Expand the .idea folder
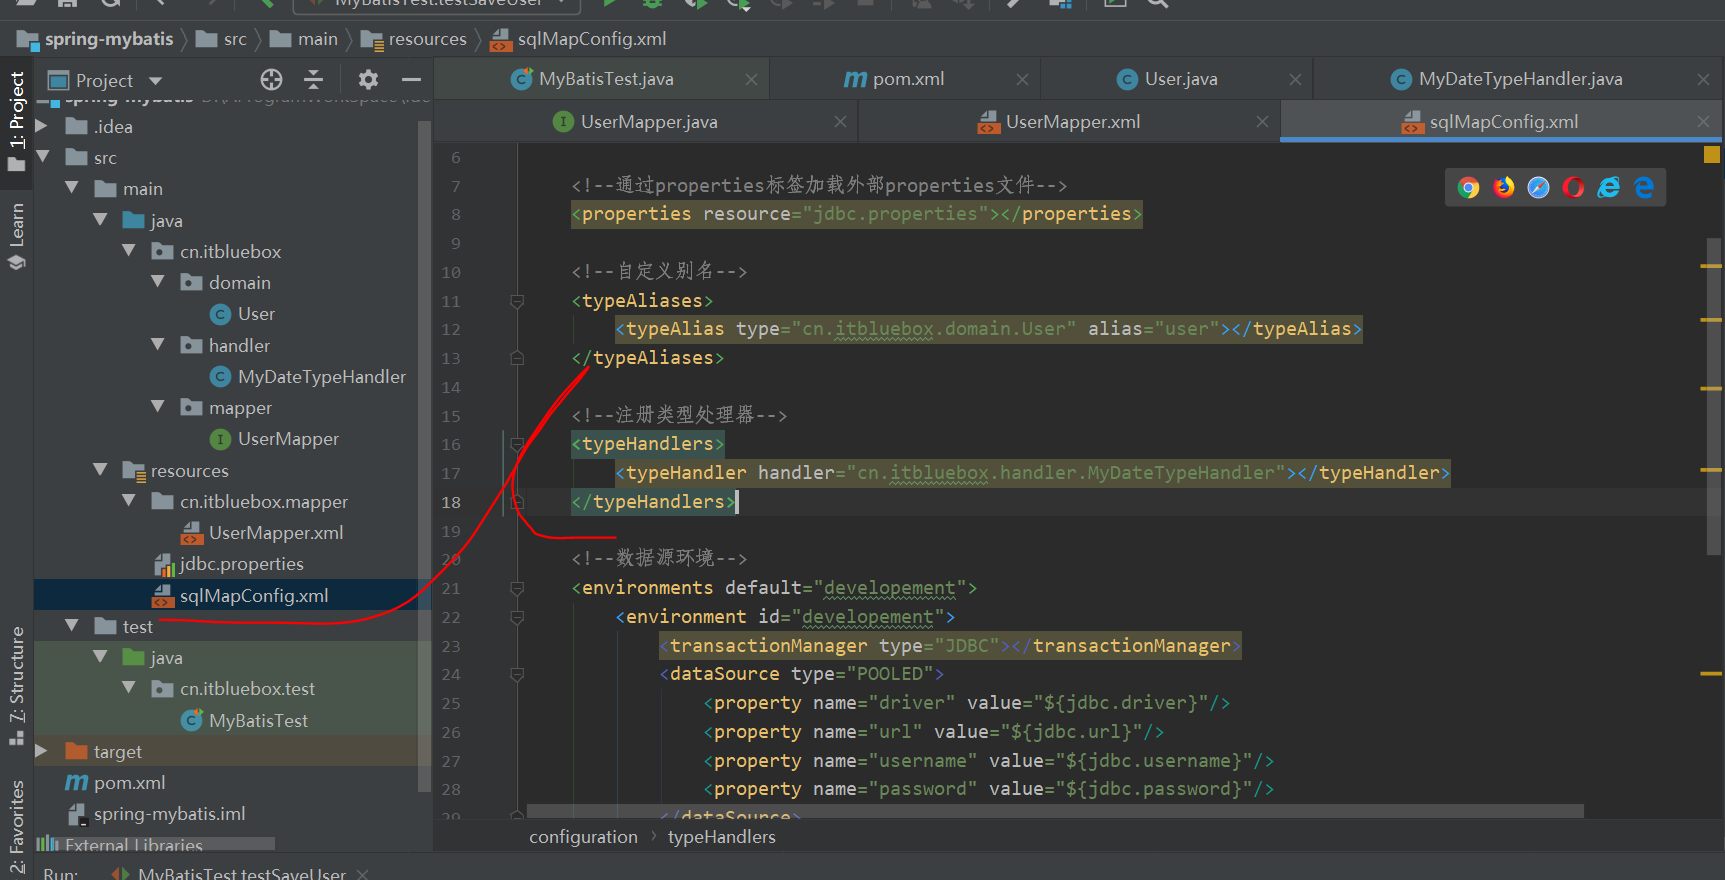This screenshot has height=880, width=1725. click(x=42, y=126)
